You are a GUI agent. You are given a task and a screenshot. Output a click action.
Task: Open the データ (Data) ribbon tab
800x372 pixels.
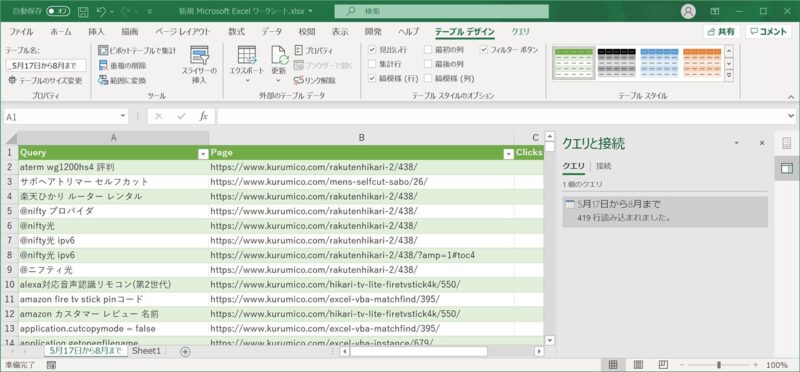pyautogui.click(x=271, y=32)
